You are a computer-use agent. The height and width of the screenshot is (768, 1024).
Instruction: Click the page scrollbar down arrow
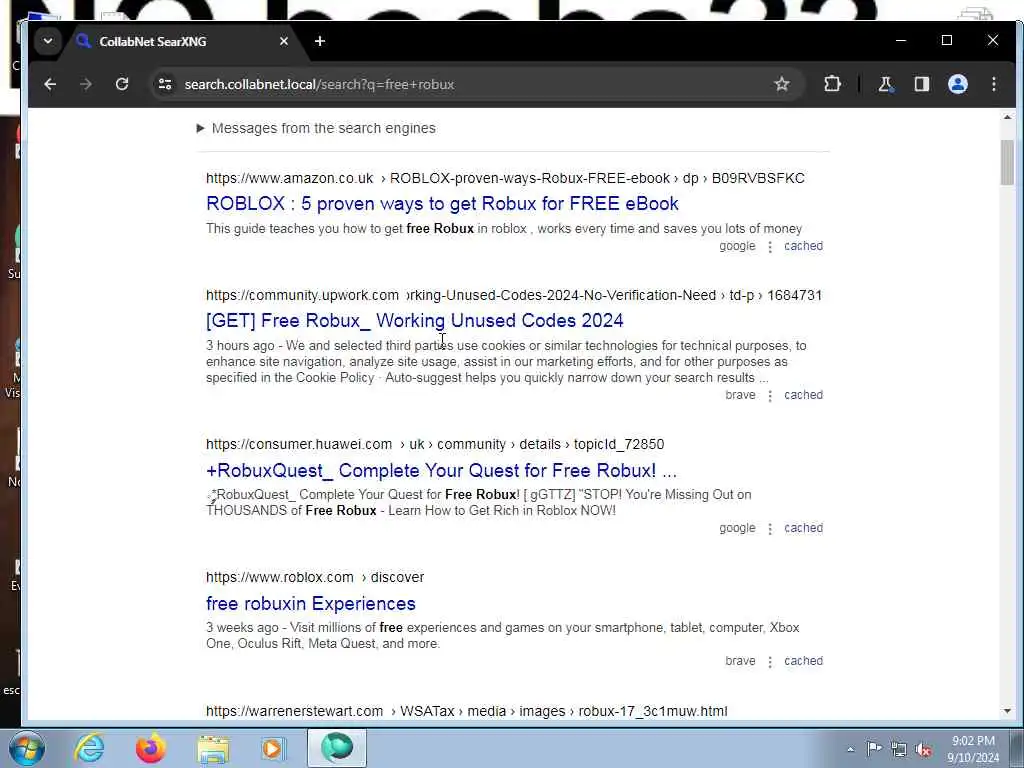tap(1007, 711)
